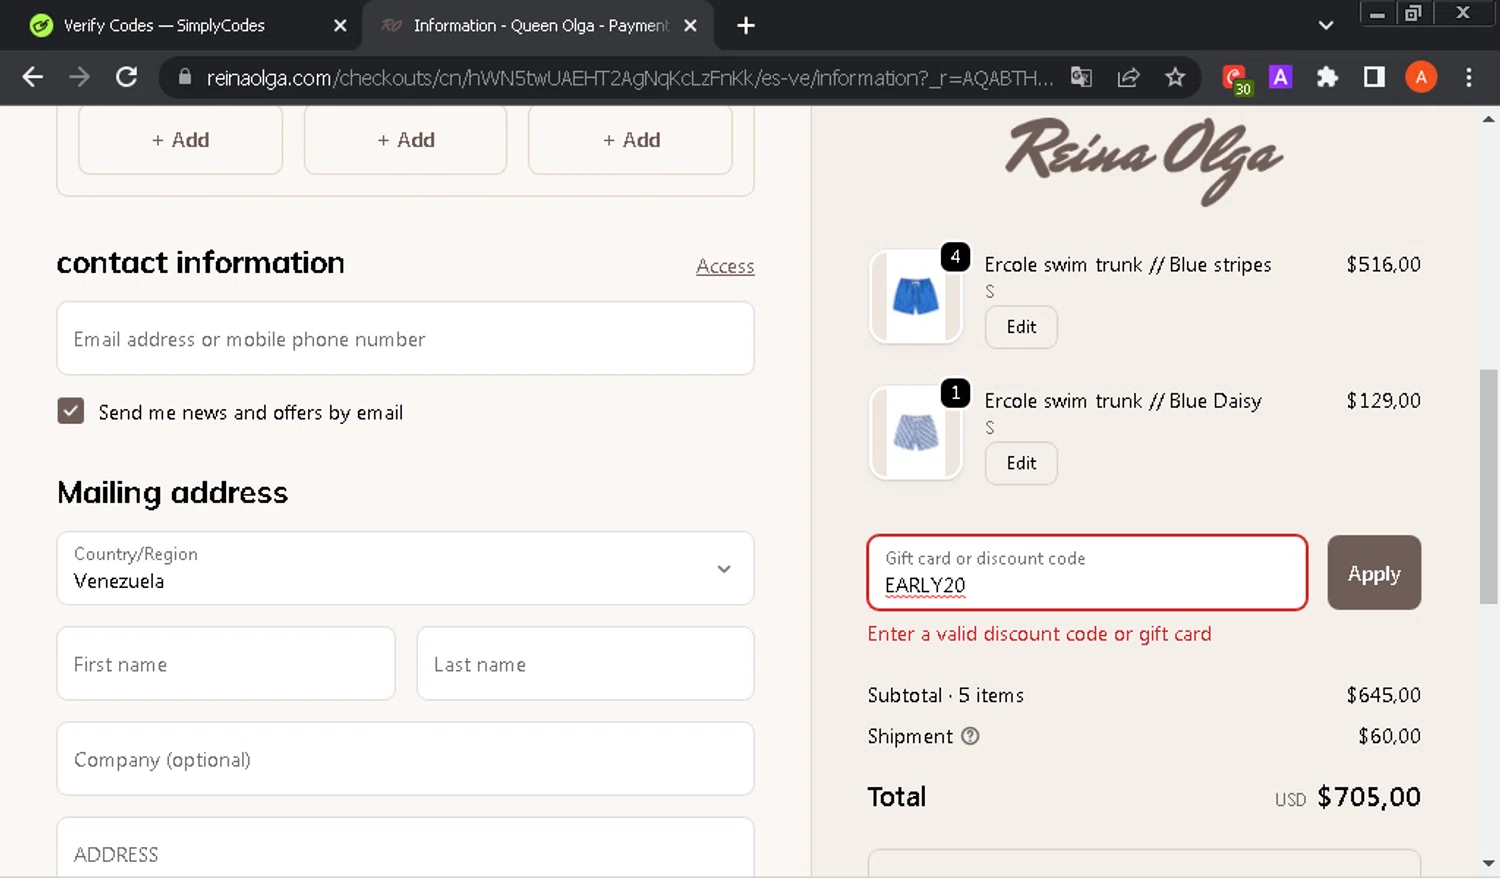Bookmark this page with the star
1500x879 pixels.
(x=1175, y=77)
